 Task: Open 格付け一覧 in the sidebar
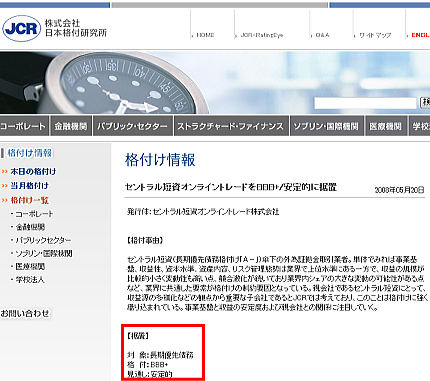point(30,200)
